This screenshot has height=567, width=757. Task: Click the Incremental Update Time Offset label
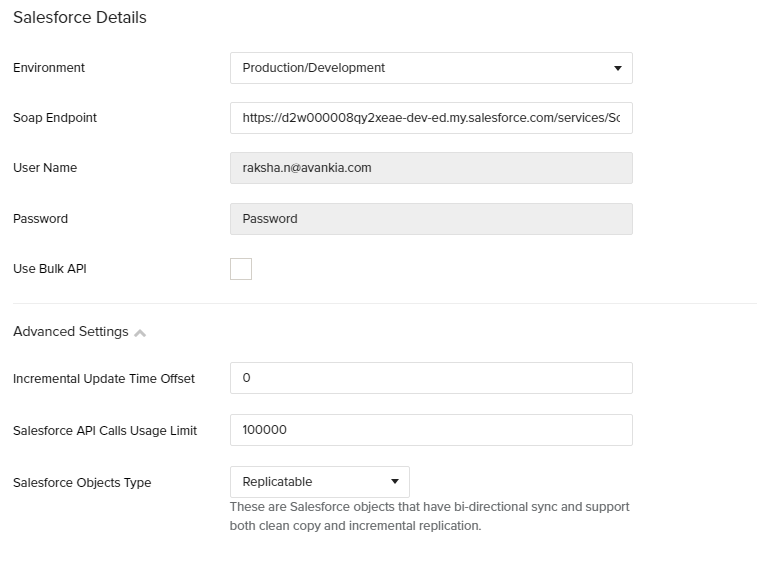tap(104, 379)
